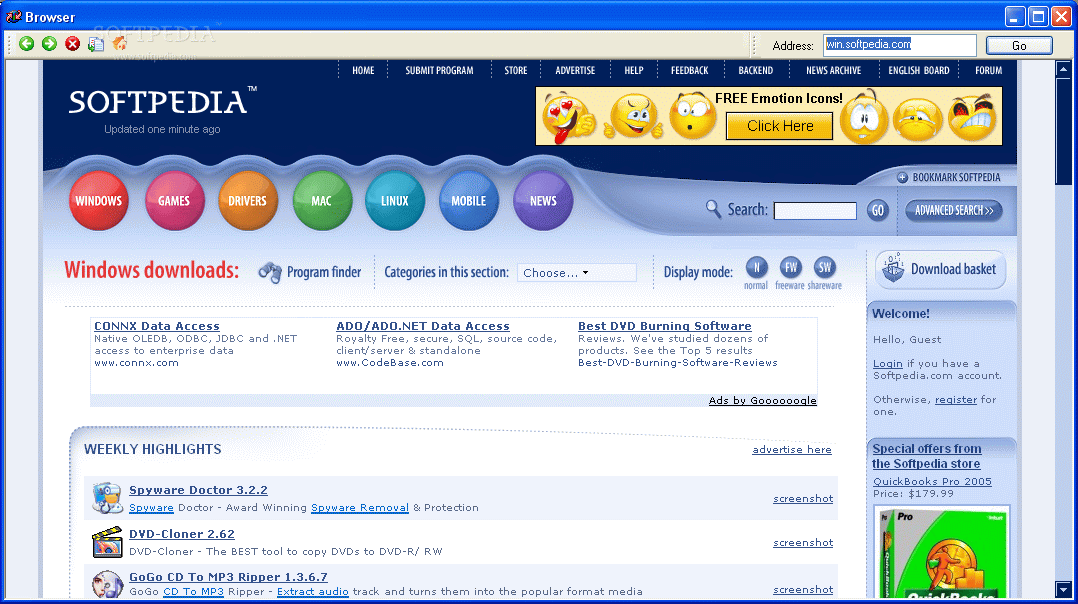Open HOME in the top navigation
This screenshot has height=604, width=1078.
pyautogui.click(x=363, y=70)
